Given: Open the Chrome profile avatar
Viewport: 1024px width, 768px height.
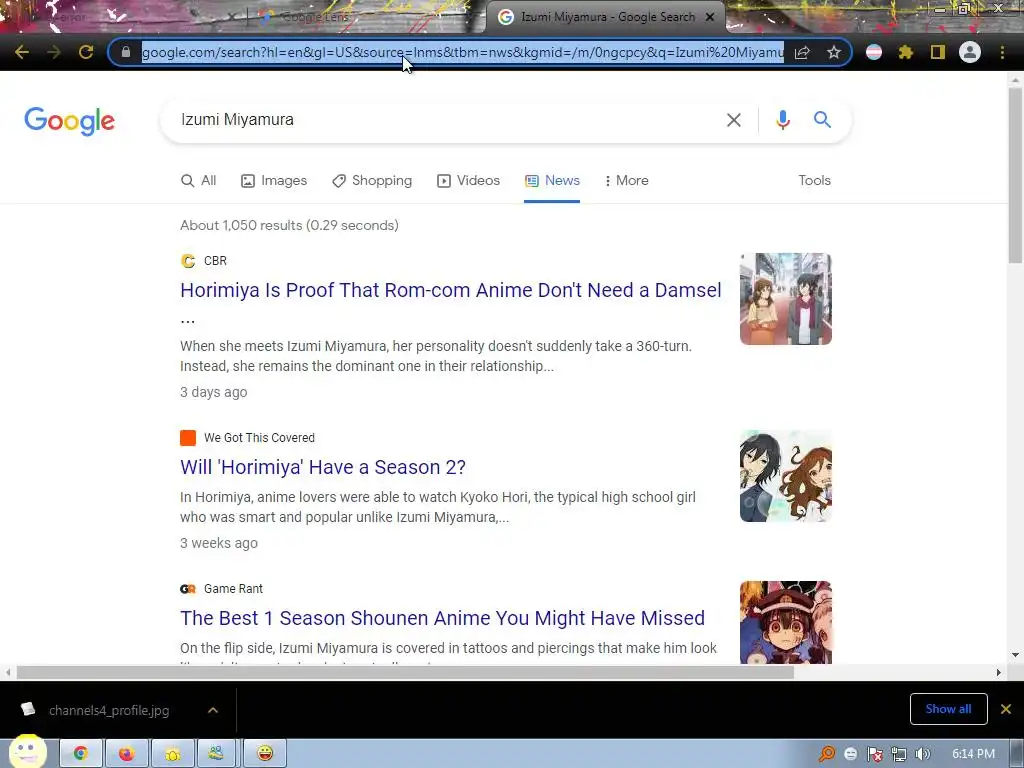Looking at the screenshot, I should pyautogui.click(x=970, y=52).
